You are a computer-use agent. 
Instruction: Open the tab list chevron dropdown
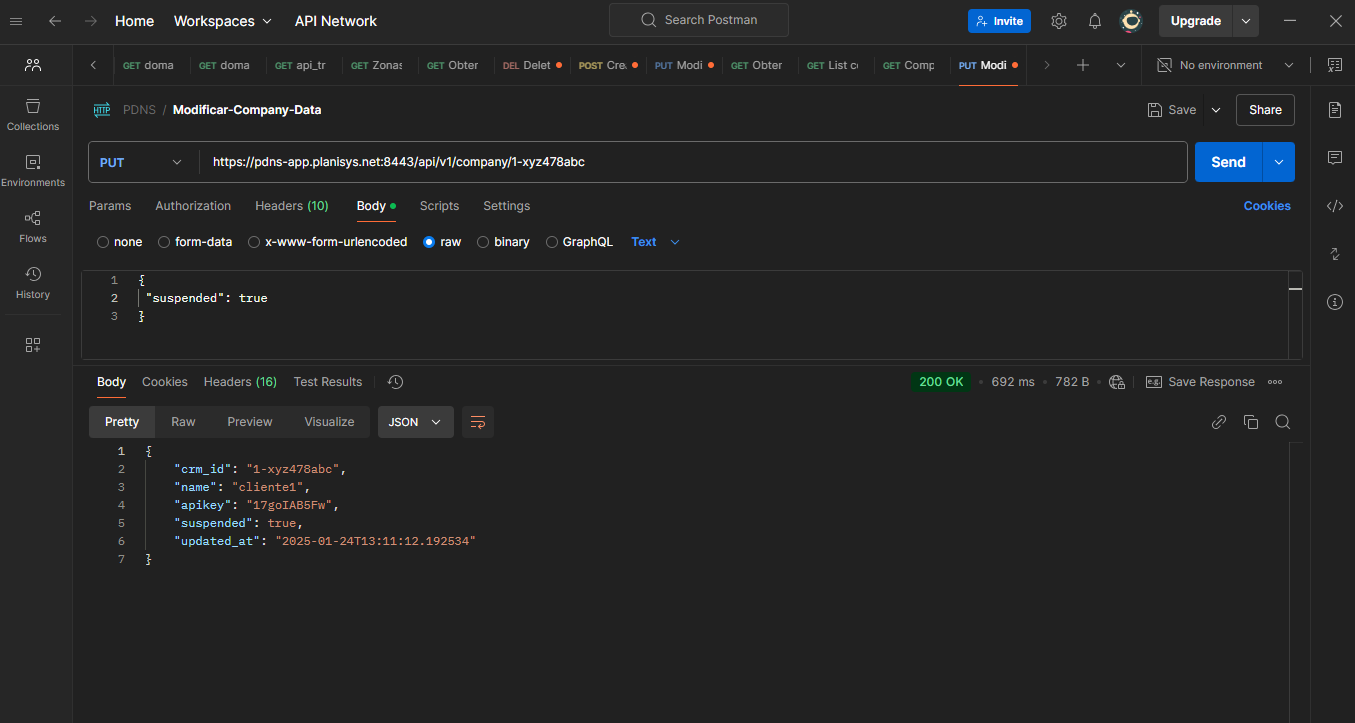point(1121,65)
